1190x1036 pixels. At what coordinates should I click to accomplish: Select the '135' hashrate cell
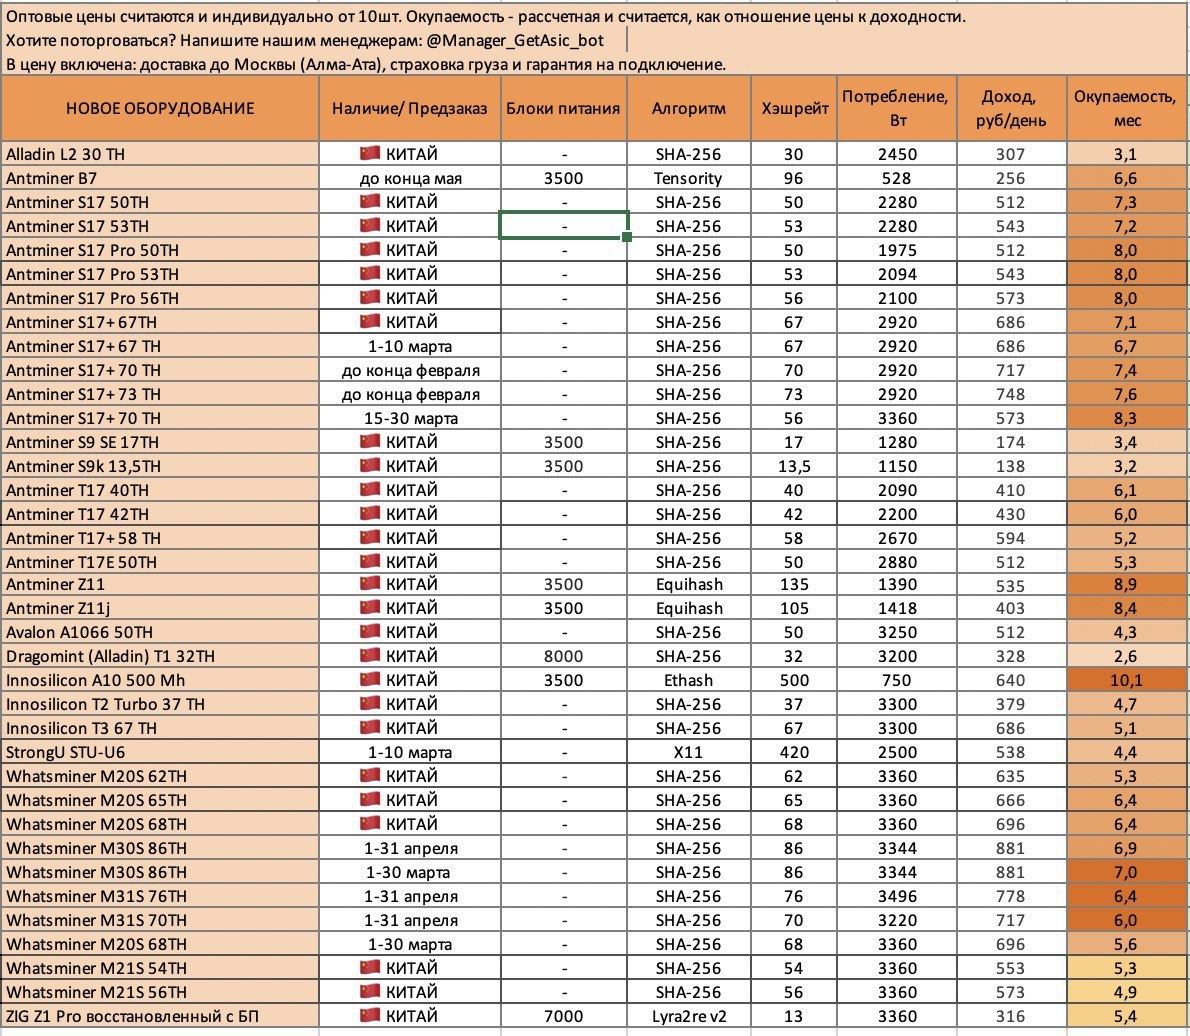coord(795,584)
